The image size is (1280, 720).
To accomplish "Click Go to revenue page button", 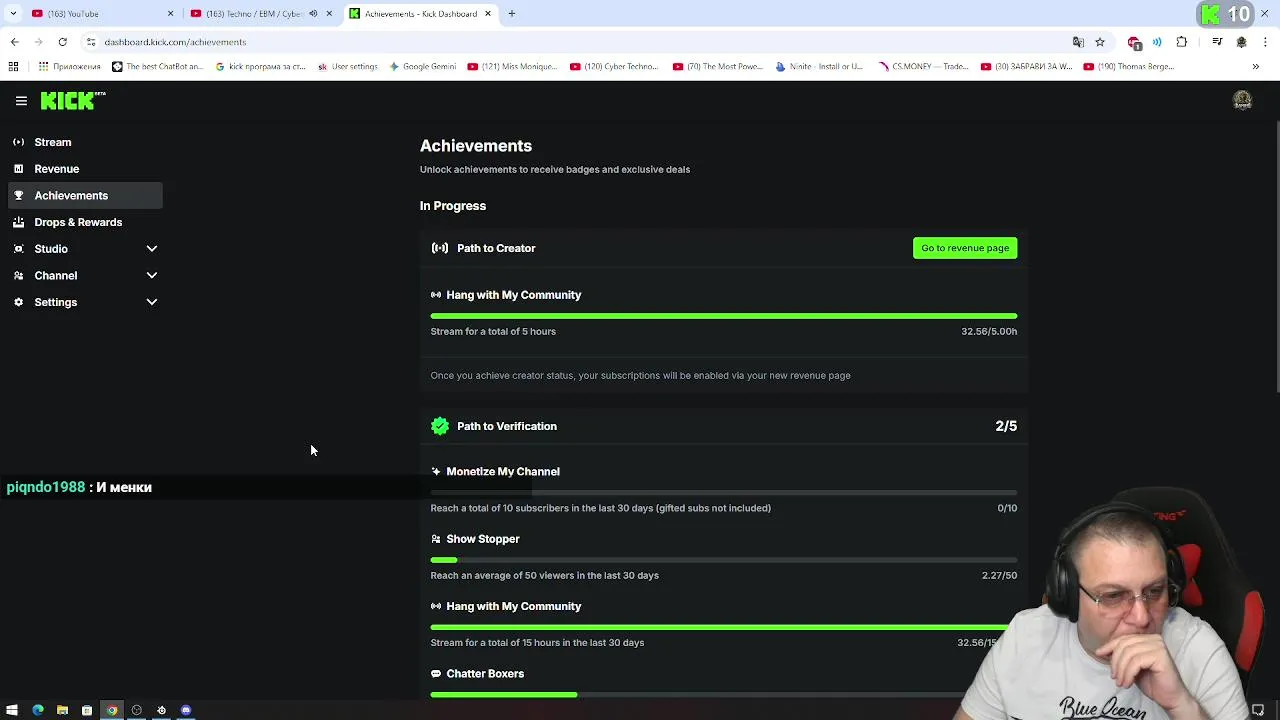I will click(x=965, y=248).
